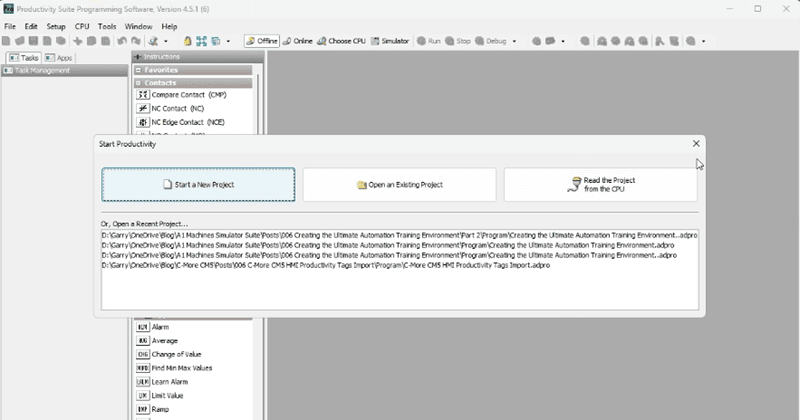Viewport: 800px width, 420px height.
Task: Click the Average instruction
Action: [x=165, y=341]
